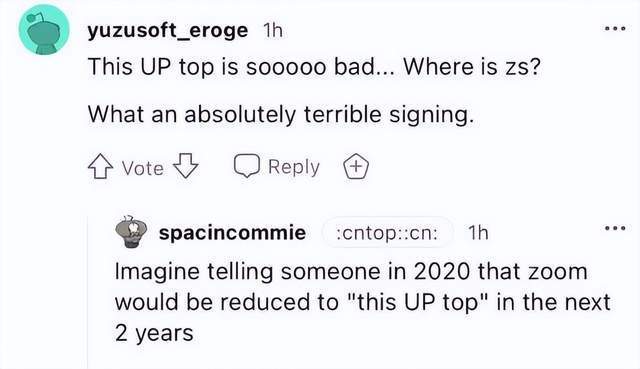Open the 1h timestamp beside spacincommie's flair
The height and width of the screenshot is (369, 640).
click(x=478, y=233)
